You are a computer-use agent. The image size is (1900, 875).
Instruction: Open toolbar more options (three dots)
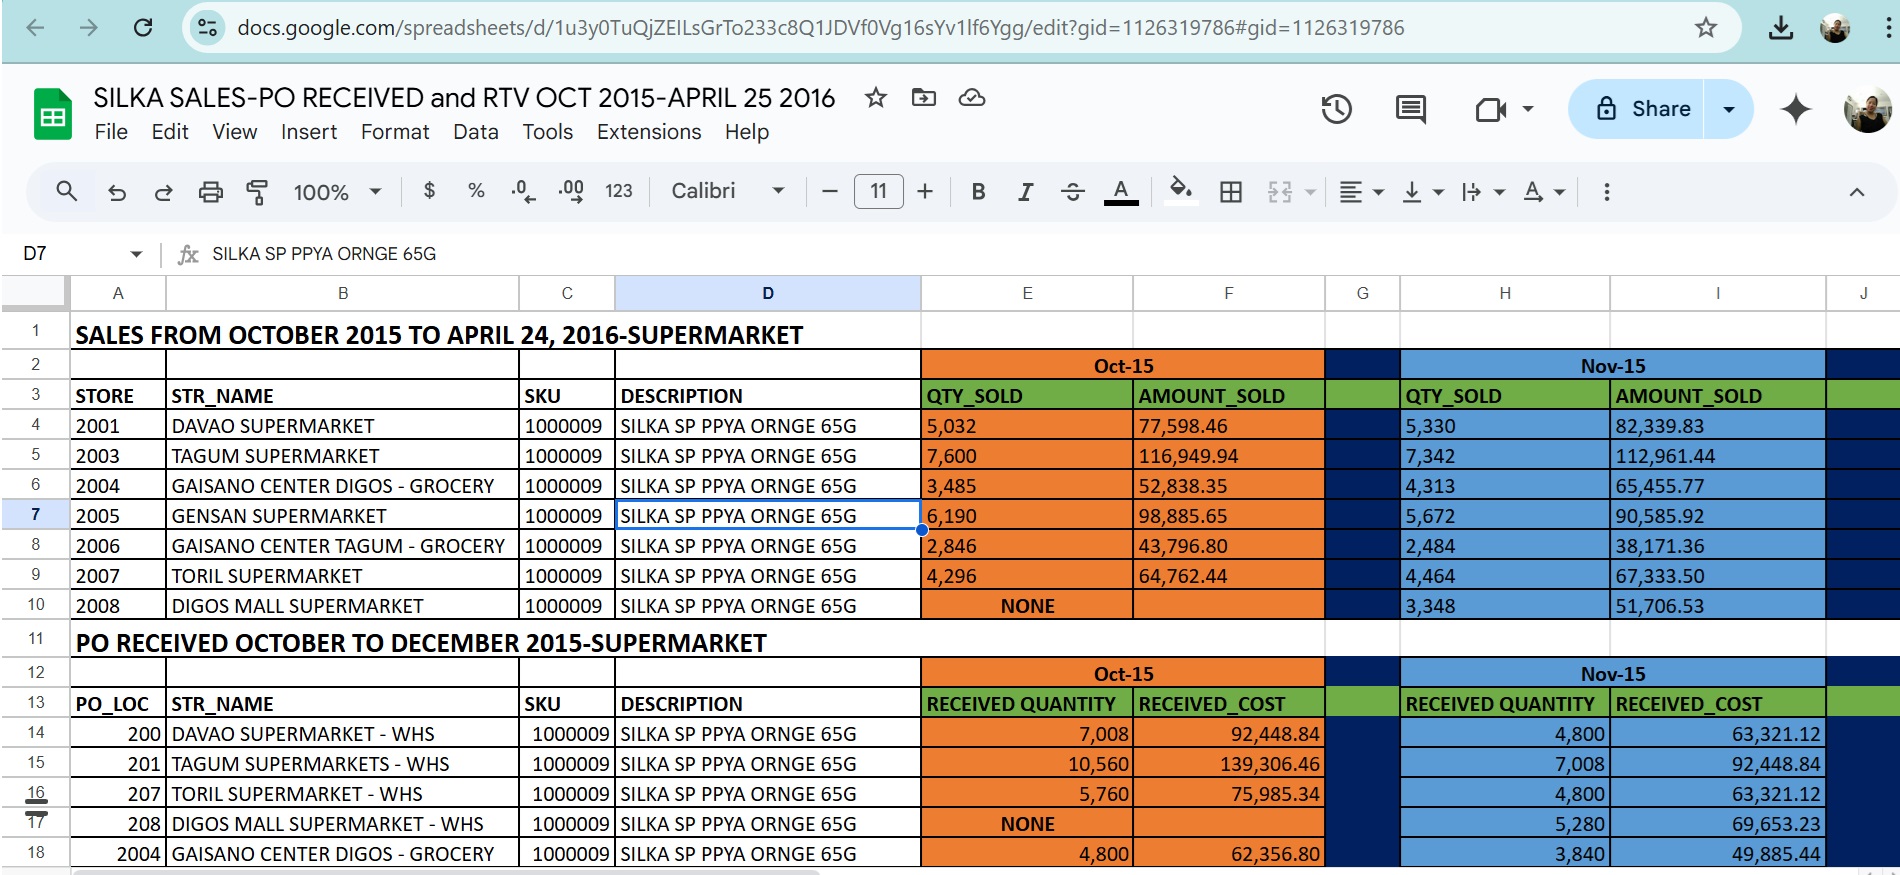1607,192
